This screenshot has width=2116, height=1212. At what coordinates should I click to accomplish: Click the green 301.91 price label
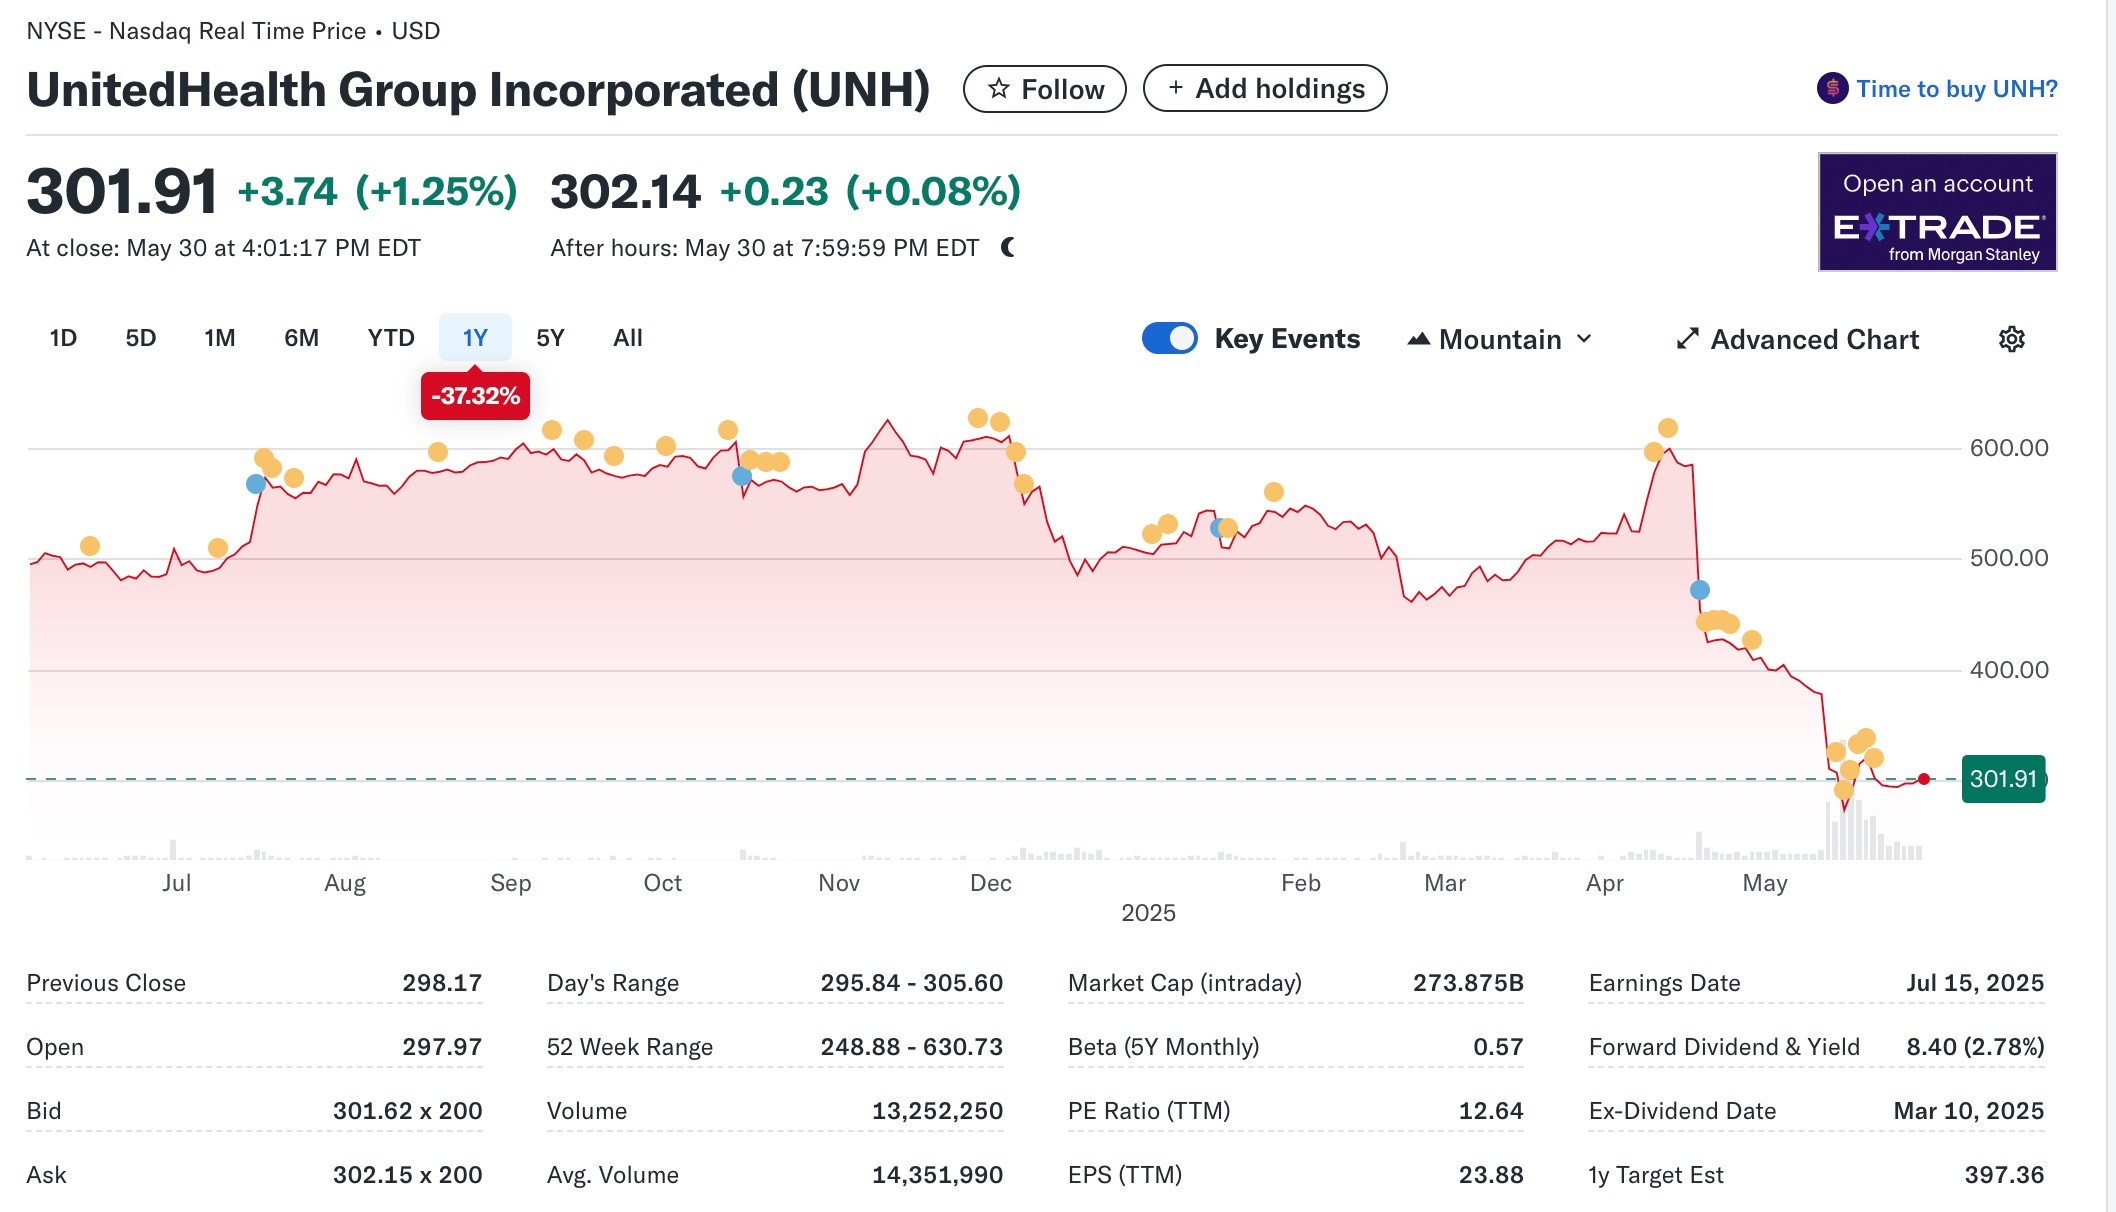tap(2003, 779)
